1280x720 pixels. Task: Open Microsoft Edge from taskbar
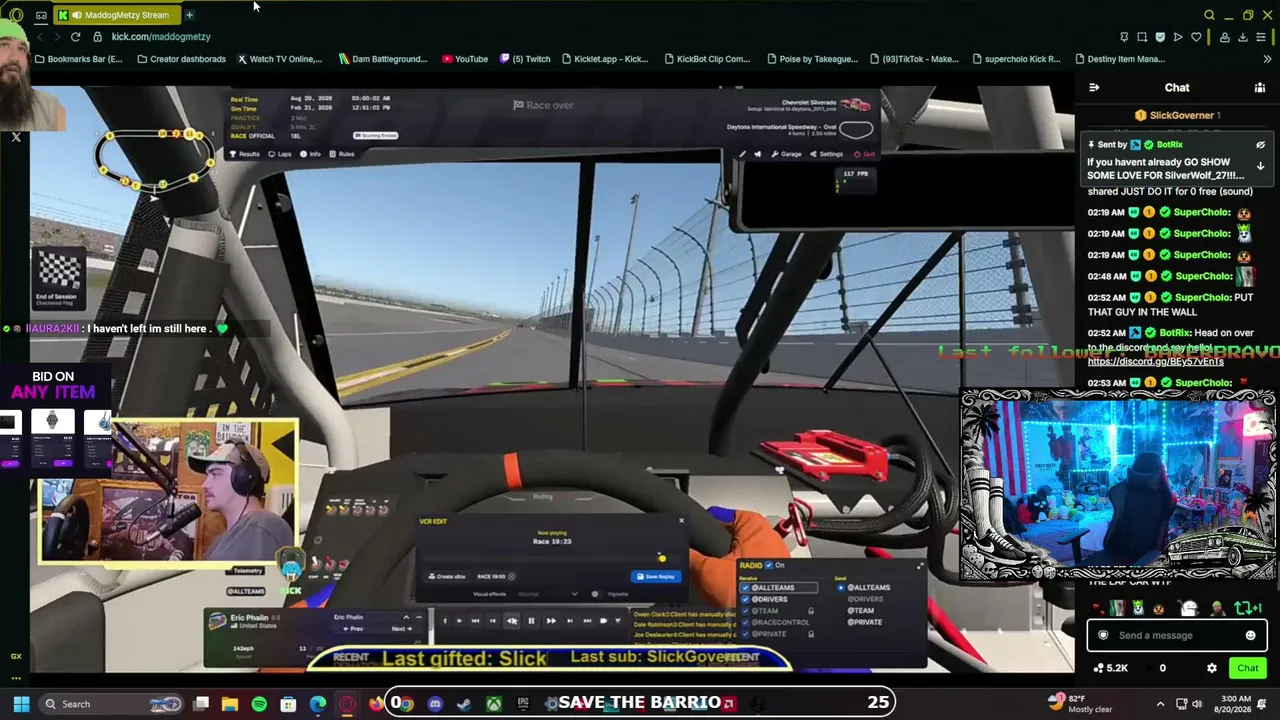coord(318,704)
